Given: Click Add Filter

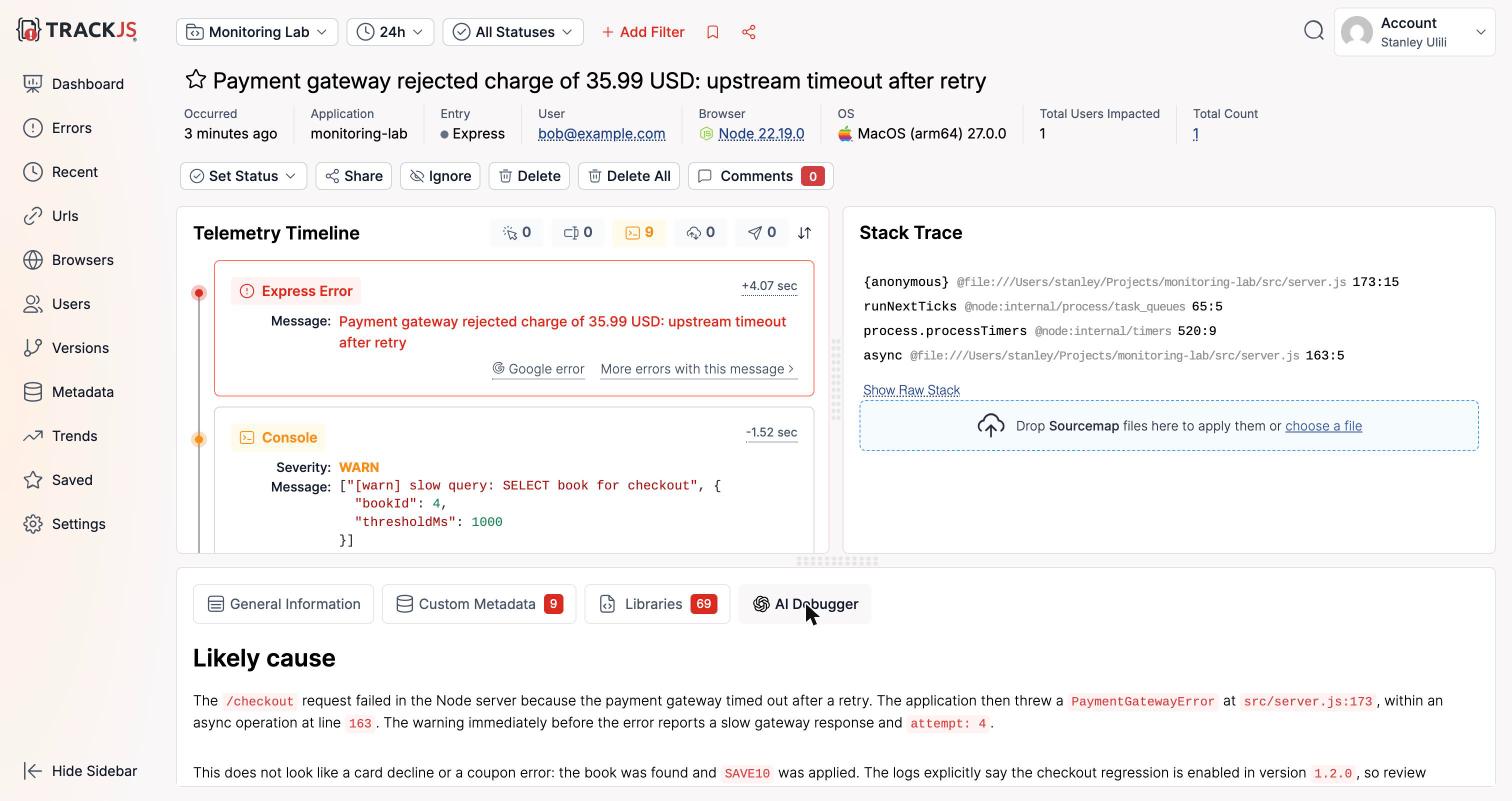Looking at the screenshot, I should (x=643, y=32).
